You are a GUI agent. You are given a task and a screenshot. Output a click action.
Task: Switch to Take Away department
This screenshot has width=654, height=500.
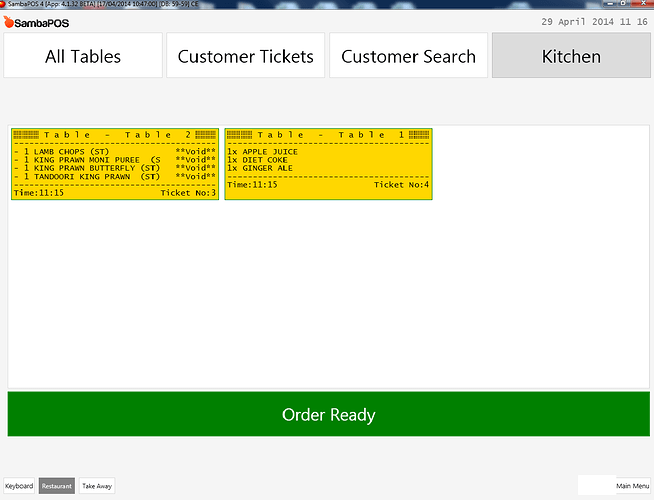[x=97, y=486]
